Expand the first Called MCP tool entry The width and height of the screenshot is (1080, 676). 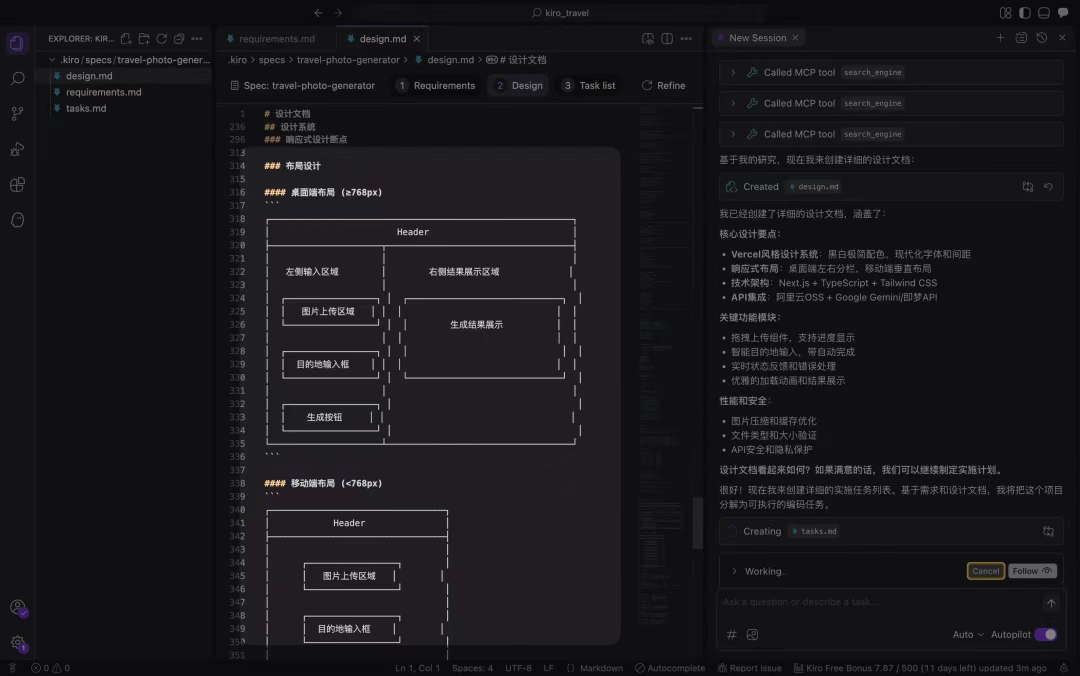(x=733, y=72)
